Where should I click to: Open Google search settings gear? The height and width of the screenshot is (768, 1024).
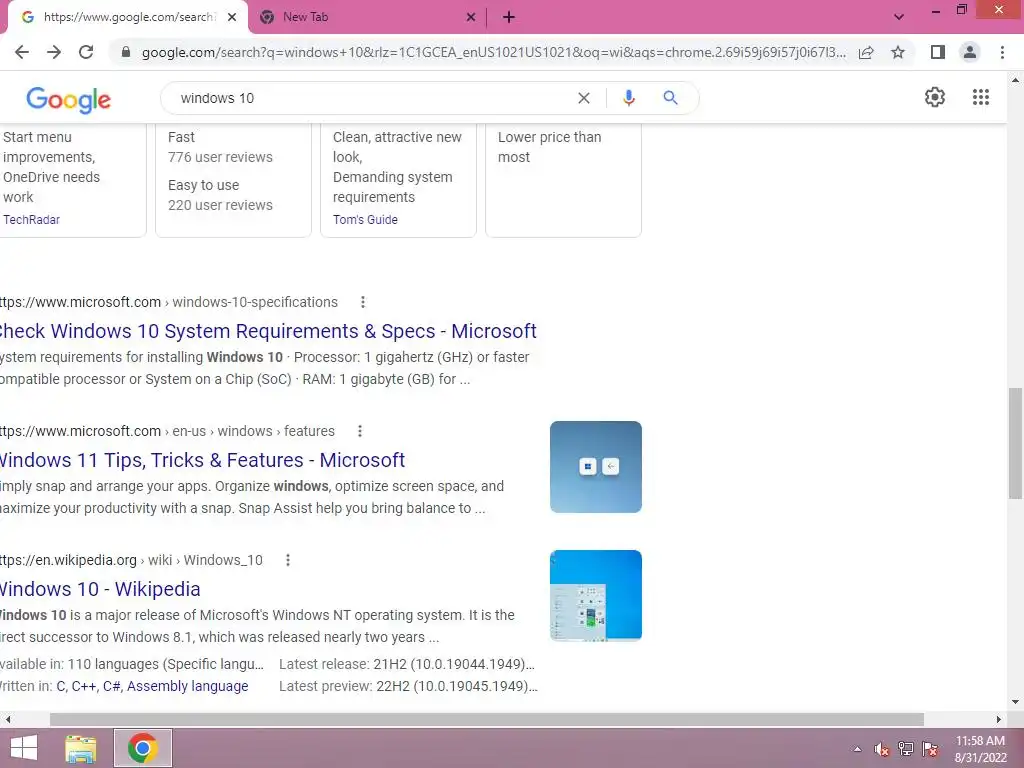click(935, 97)
